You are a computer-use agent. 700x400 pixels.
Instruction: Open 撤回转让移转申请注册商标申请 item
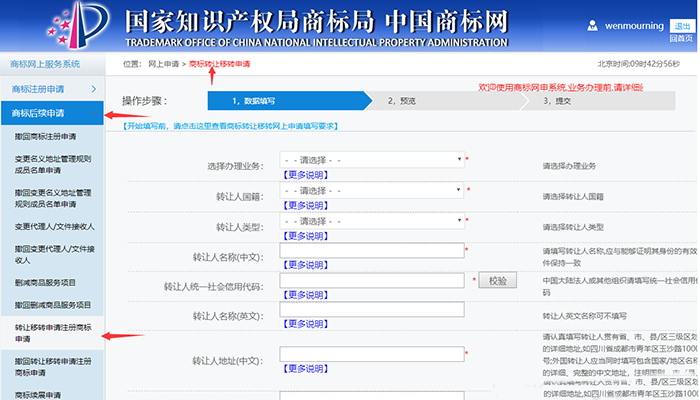(x=53, y=367)
